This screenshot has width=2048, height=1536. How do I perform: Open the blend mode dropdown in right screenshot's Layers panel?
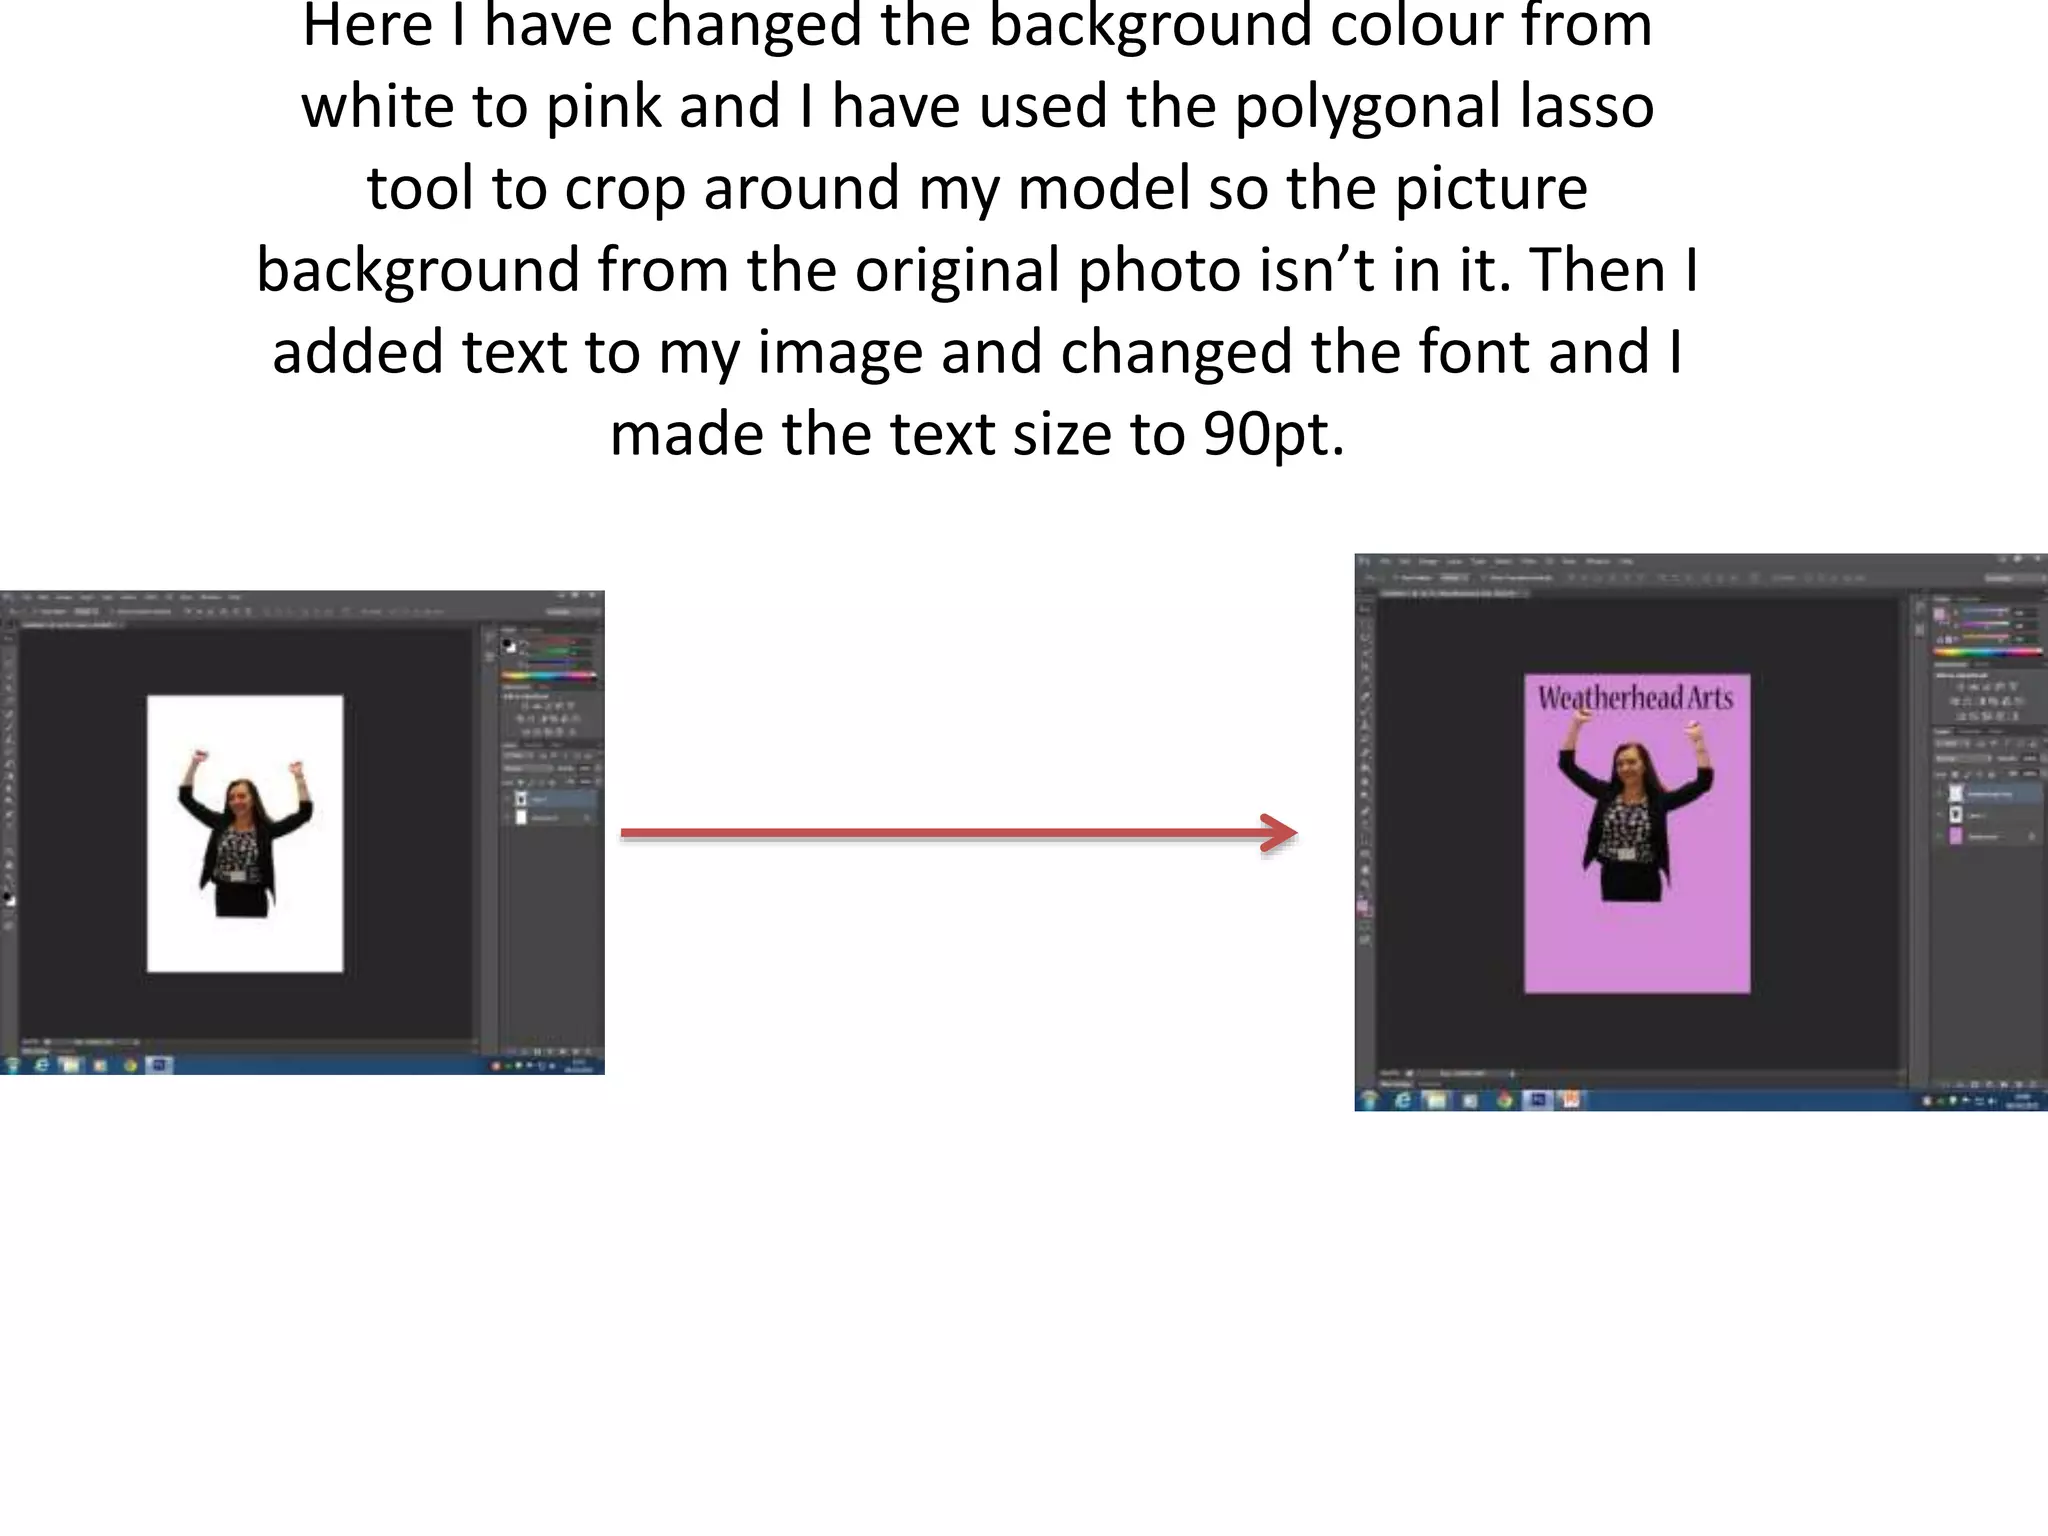[x=1964, y=759]
